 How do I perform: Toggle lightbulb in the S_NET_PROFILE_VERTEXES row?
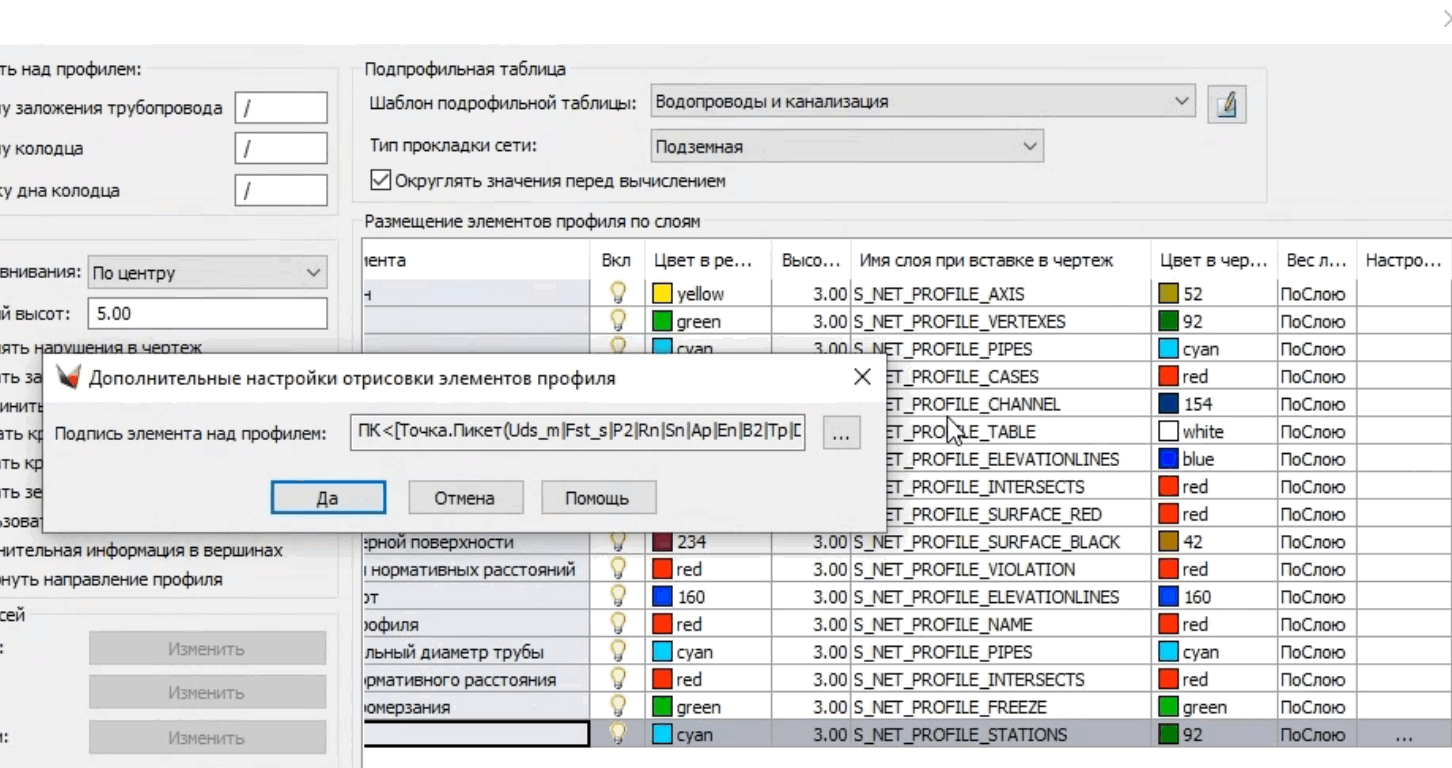[618, 321]
